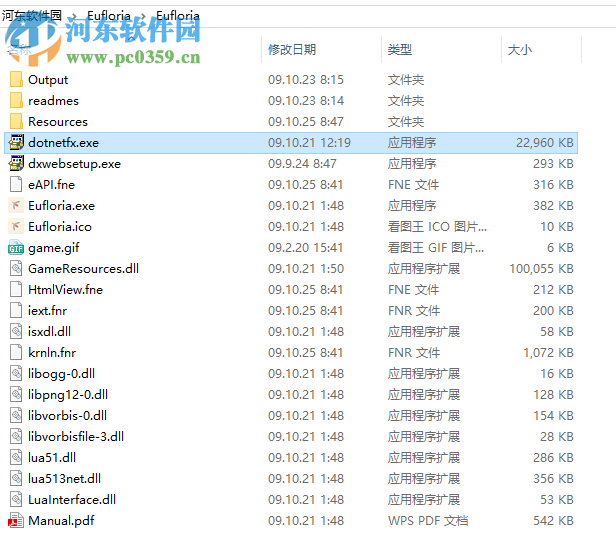
Task: Click the Manual.pdf PDF icon
Action: tap(16, 521)
